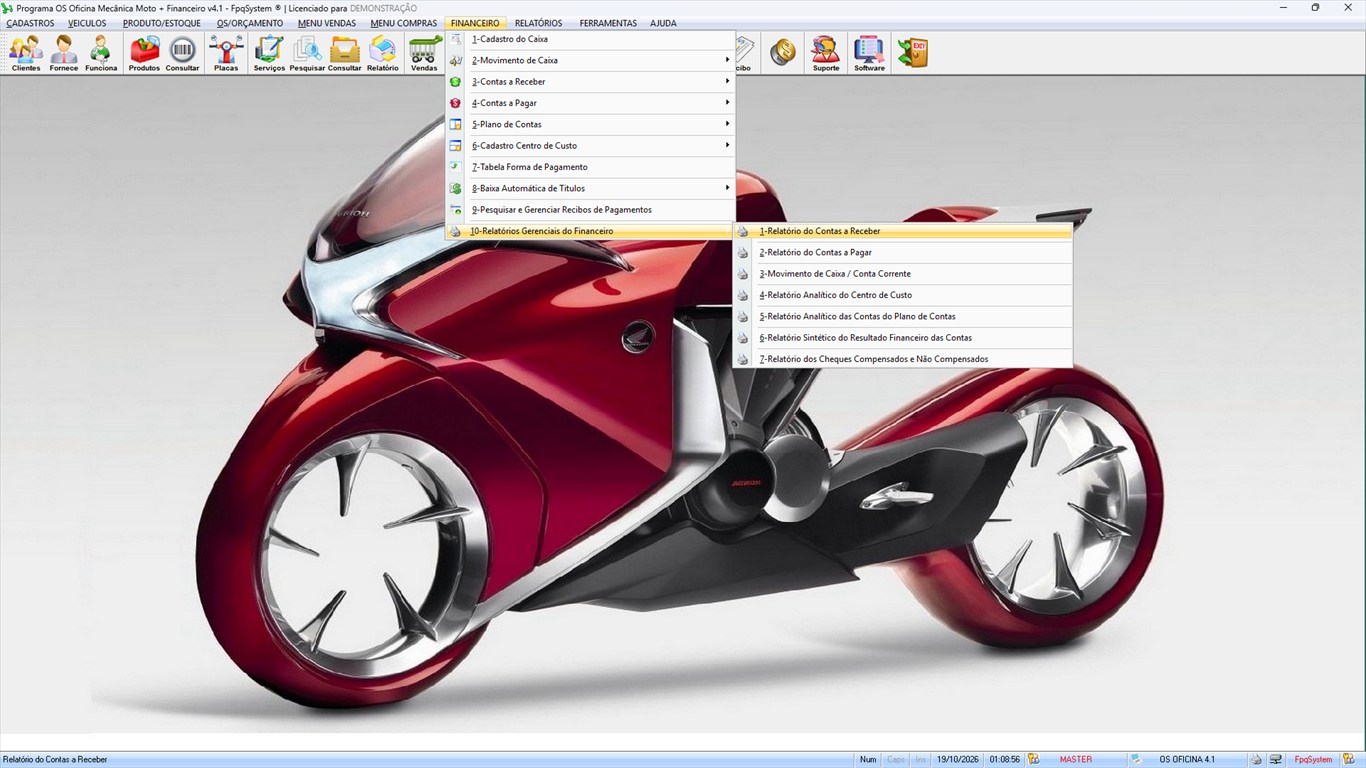The height and width of the screenshot is (768, 1366).
Task: Select 7-Tabela Forma de Pagamento
Action: 590,167
